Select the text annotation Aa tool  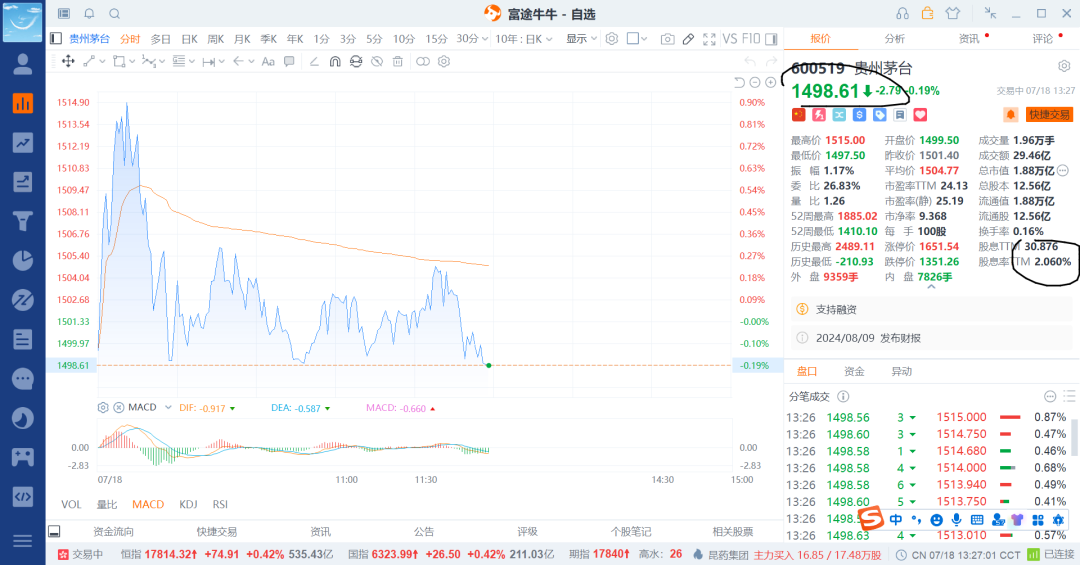tap(269, 61)
